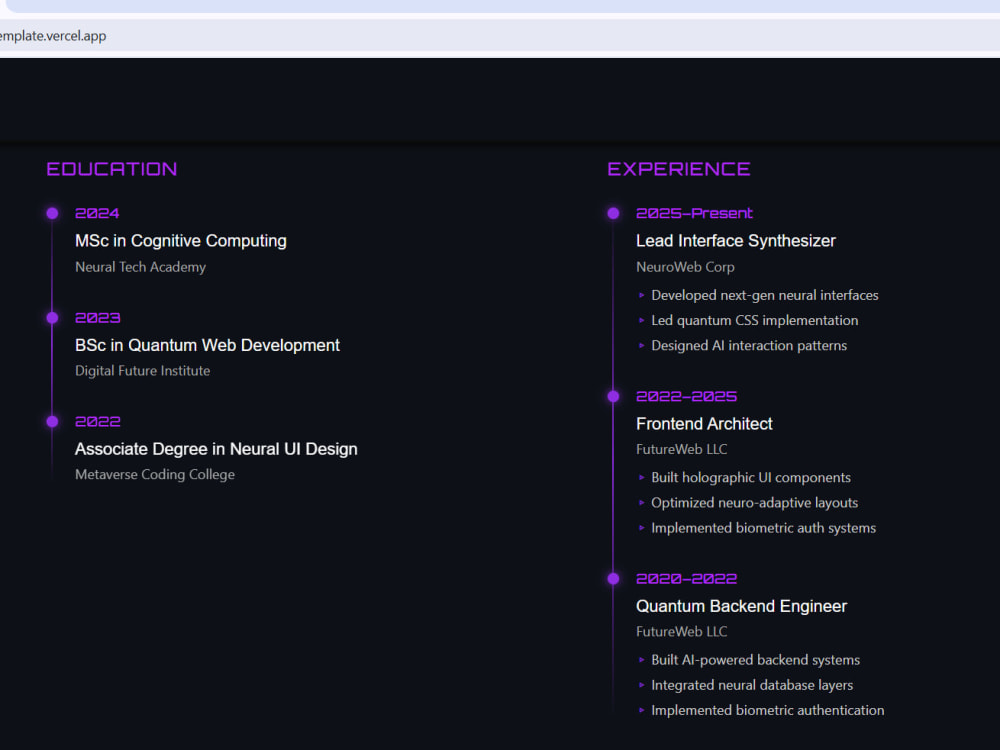Click arrow bullet before Built holographic UI components
Screen dimensions: 1000x750
[x=642, y=478]
